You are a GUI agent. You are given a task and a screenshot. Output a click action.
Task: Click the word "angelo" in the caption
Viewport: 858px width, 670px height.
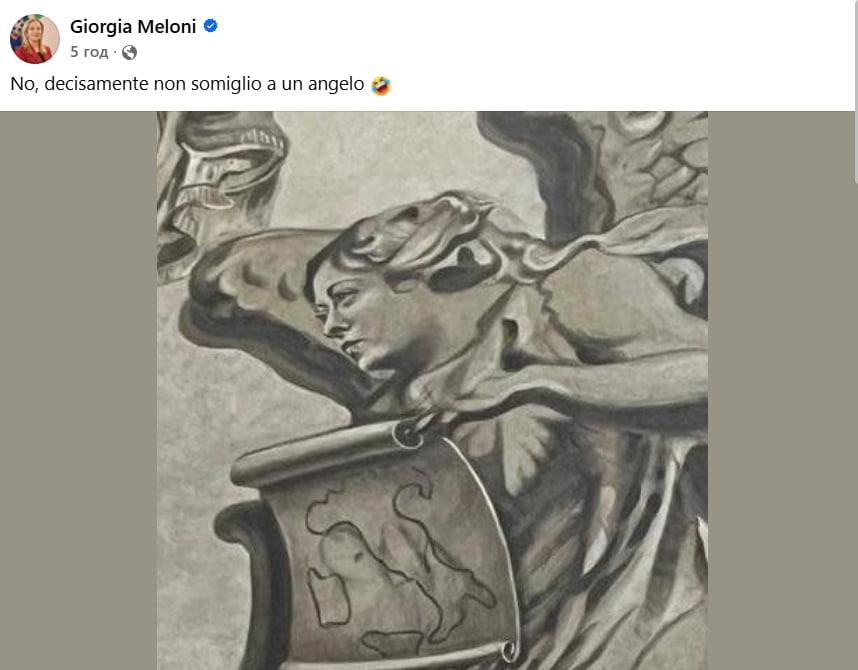click(335, 85)
